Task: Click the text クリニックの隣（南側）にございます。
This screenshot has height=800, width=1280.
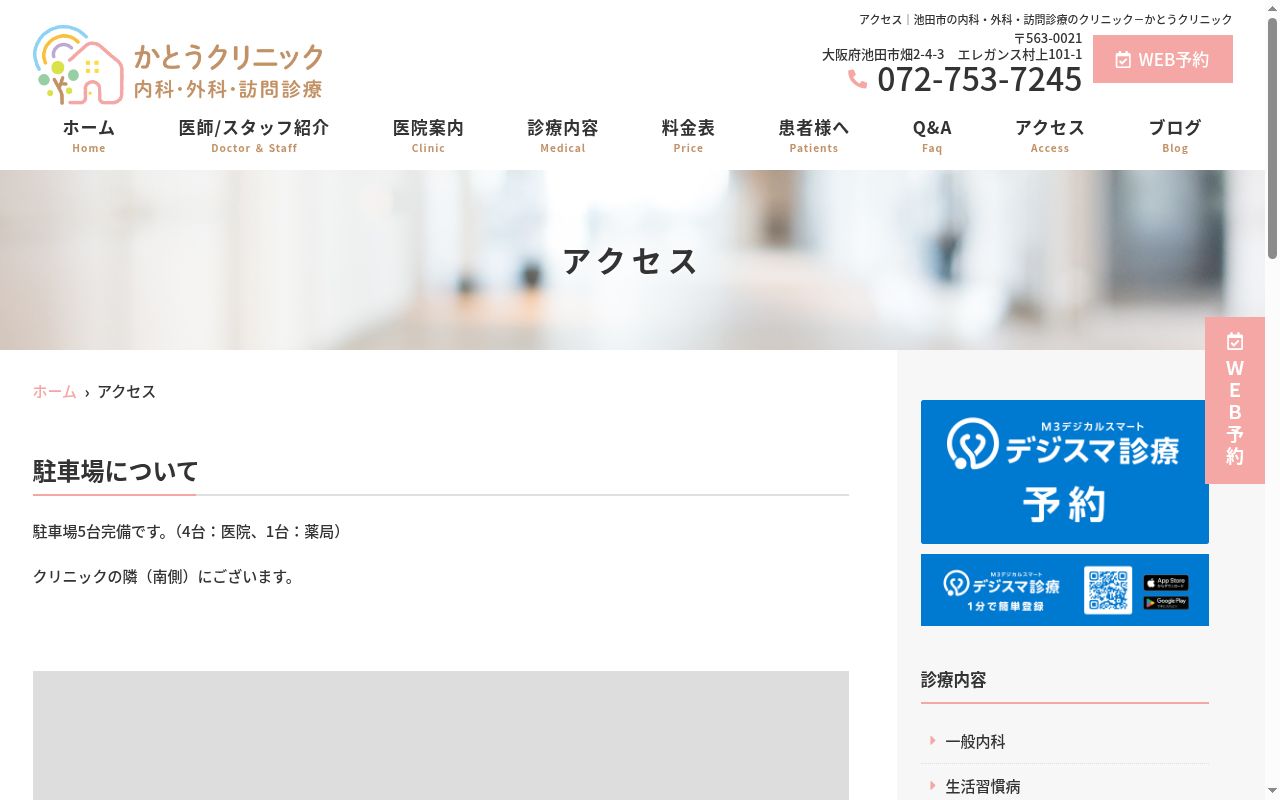Action: click(166, 577)
